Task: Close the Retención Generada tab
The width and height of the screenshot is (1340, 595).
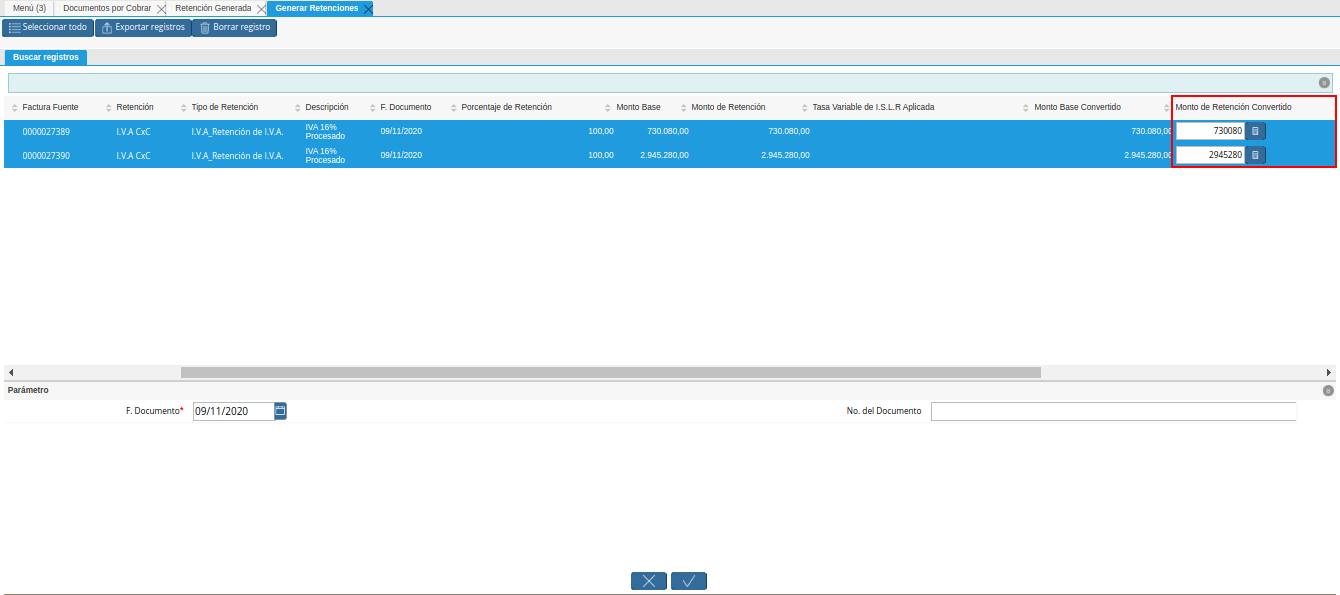Action: point(261,8)
